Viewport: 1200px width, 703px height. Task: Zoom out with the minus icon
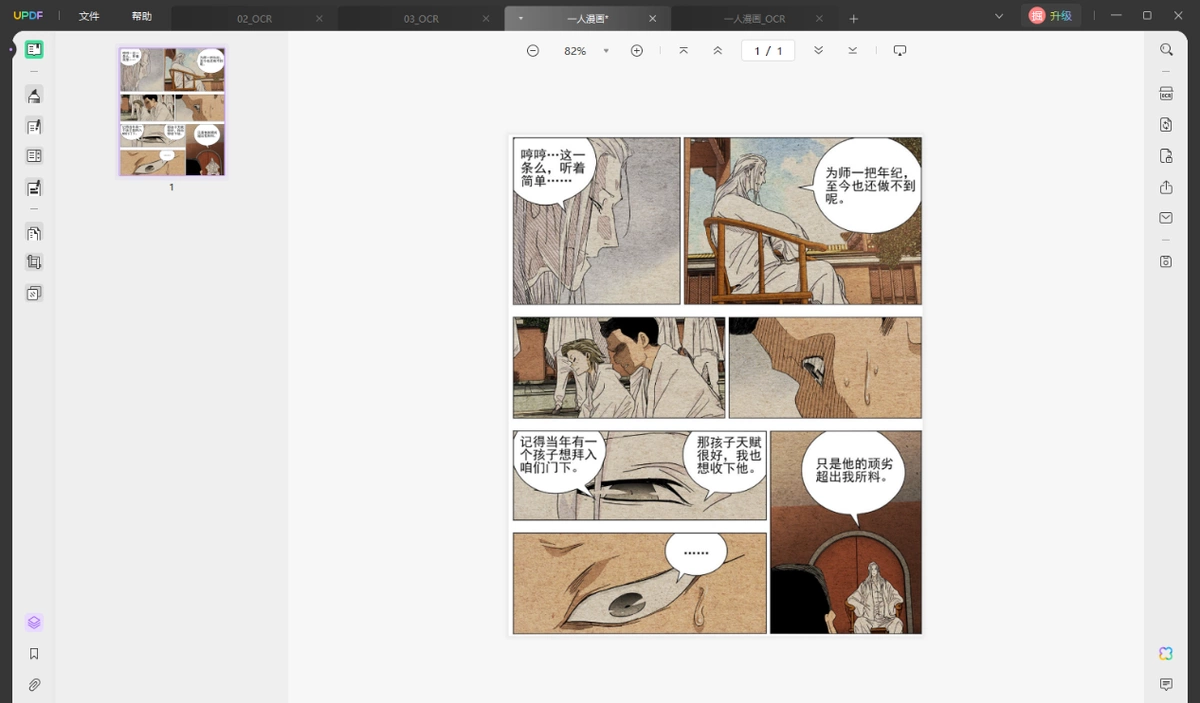tap(533, 51)
